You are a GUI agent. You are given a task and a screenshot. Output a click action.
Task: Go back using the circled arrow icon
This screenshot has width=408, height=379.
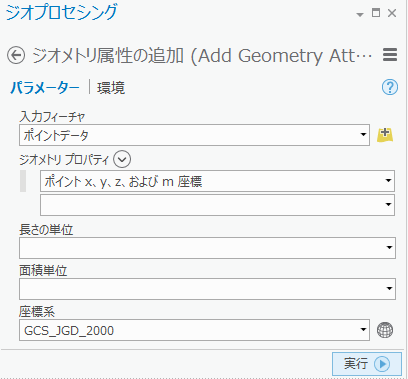[x=16, y=55]
